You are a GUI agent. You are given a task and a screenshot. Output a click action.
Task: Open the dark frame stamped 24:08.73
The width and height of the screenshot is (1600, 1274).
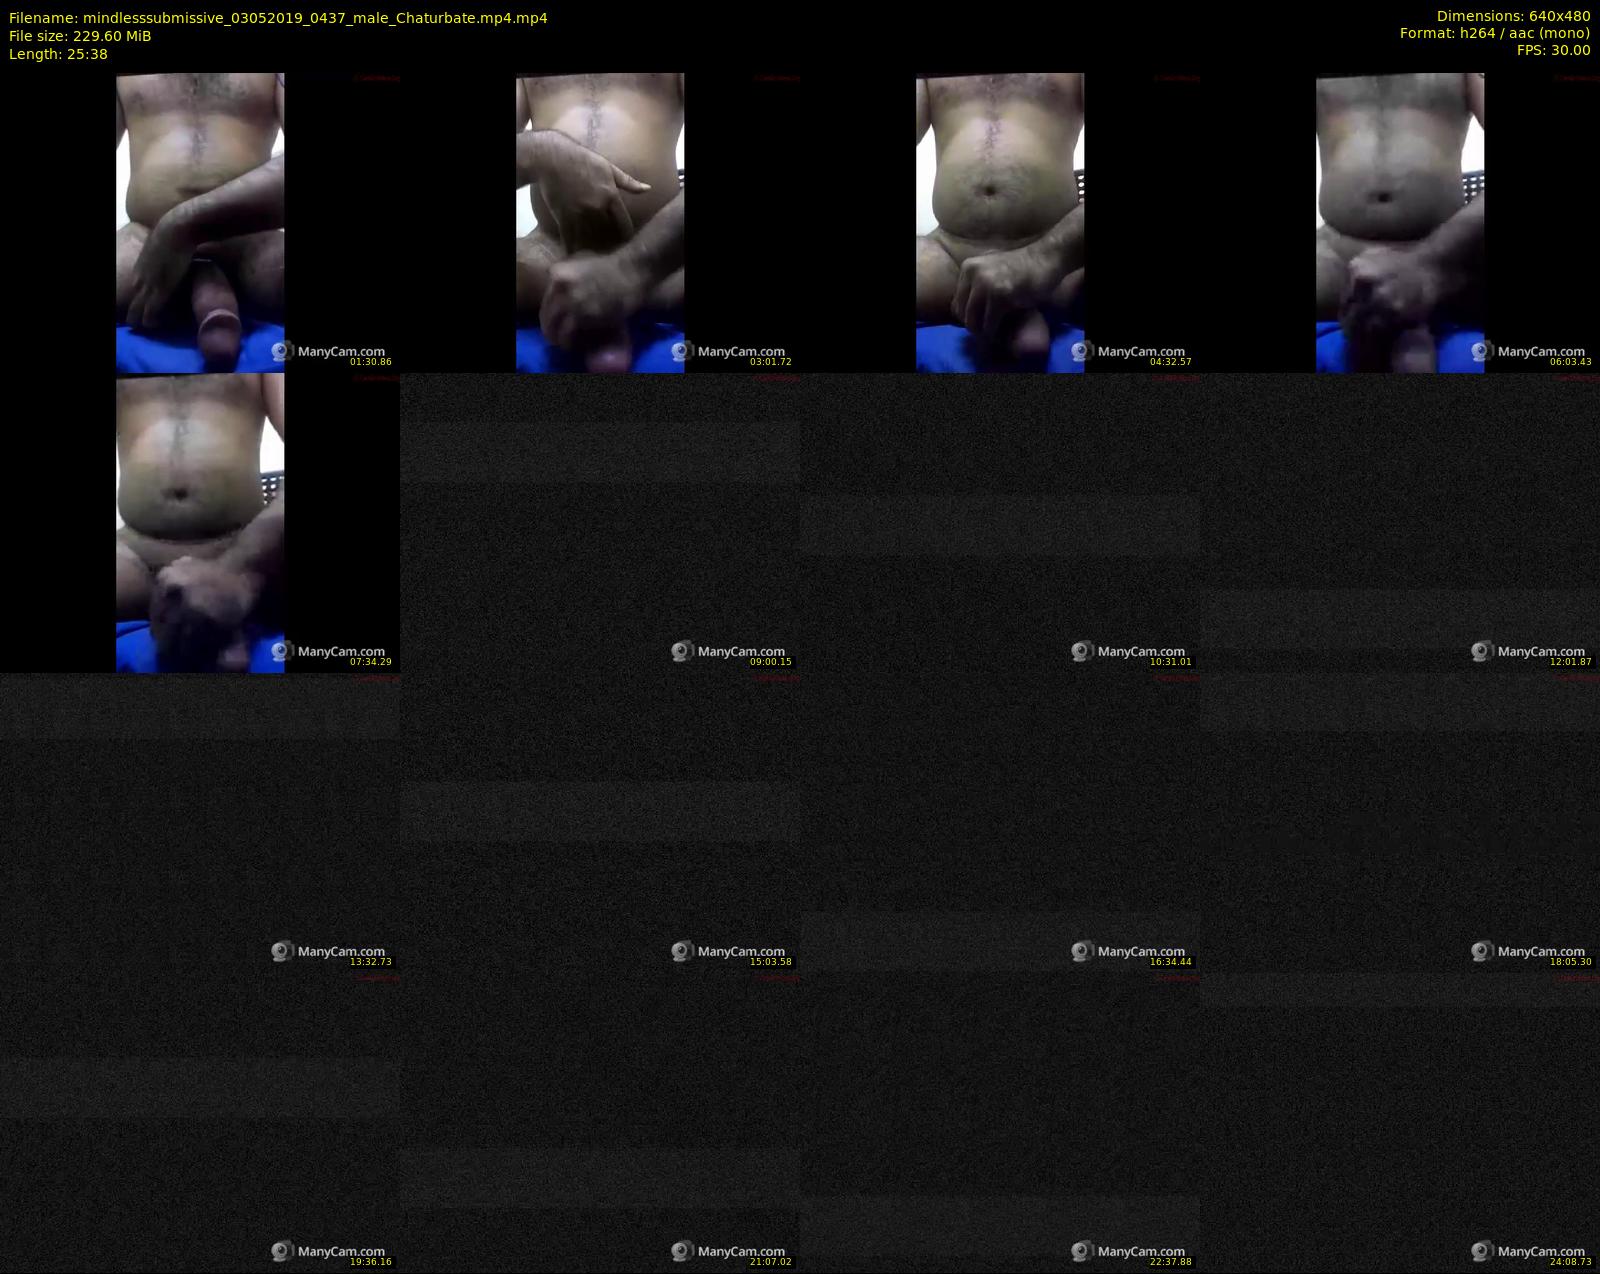[x=1400, y=1123]
